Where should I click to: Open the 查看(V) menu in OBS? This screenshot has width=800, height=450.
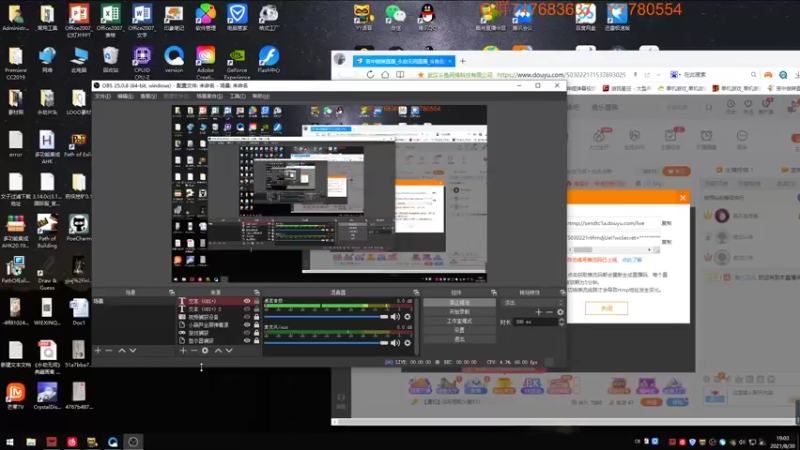pyautogui.click(x=148, y=96)
